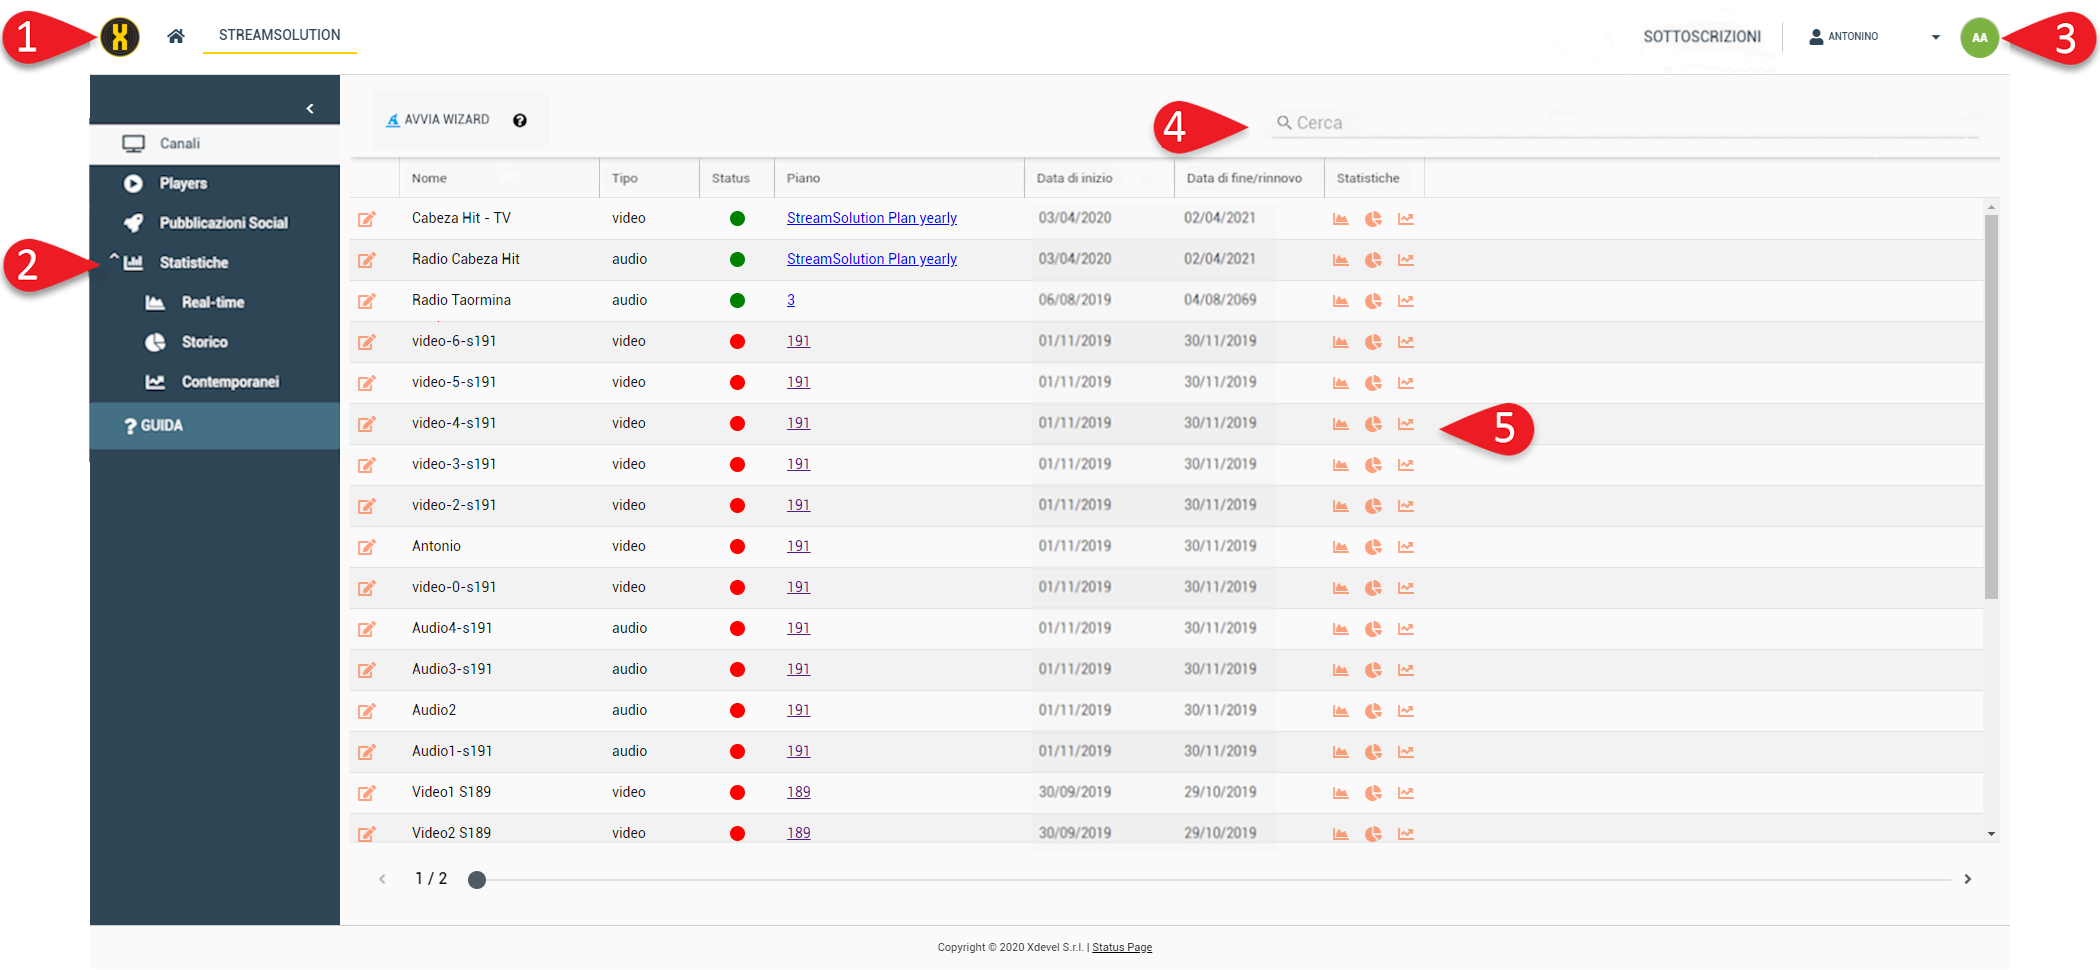This screenshot has height=970, width=2100.
Task: Open the Status Page footer link
Action: click(x=1122, y=947)
